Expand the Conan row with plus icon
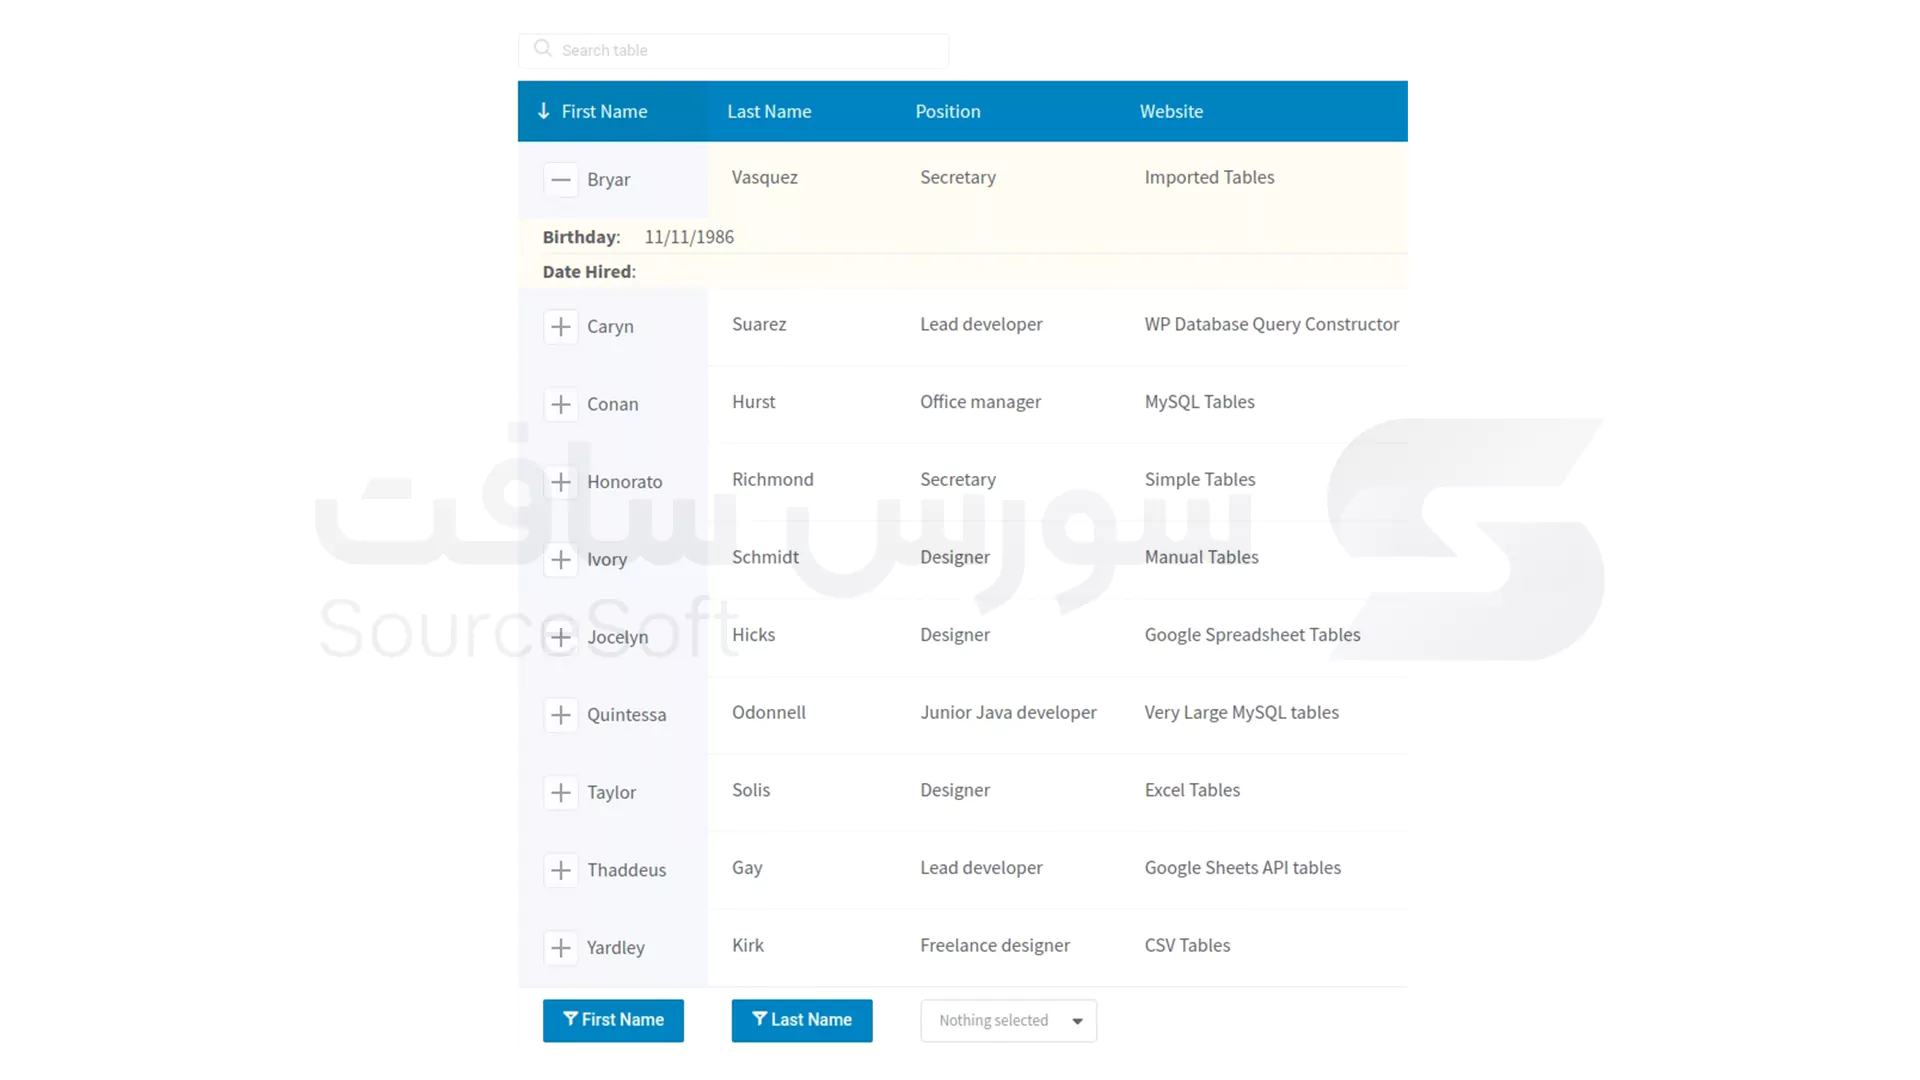This screenshot has width=1920, height=1080. (x=560, y=404)
